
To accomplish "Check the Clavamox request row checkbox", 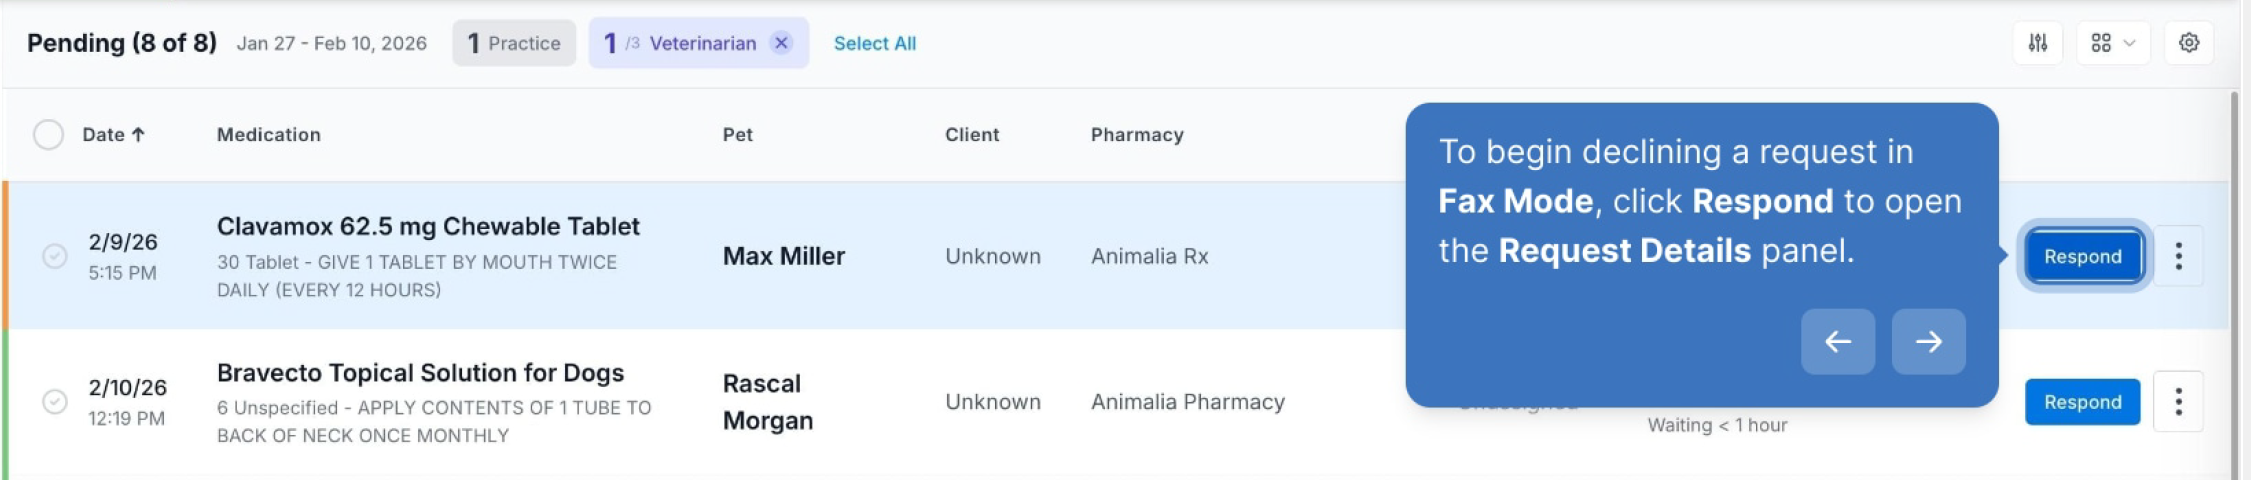I will point(55,256).
